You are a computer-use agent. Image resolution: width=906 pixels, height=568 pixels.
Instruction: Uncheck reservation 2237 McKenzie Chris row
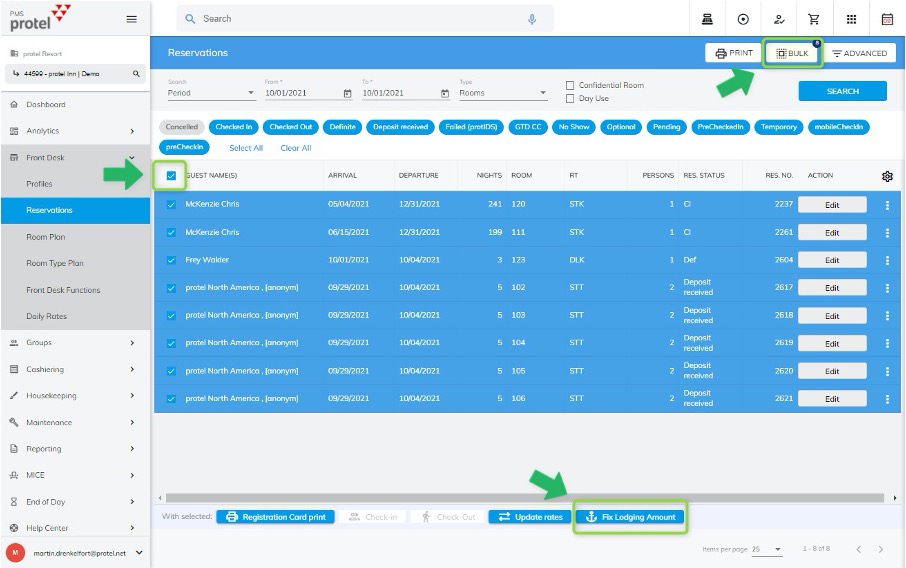pyautogui.click(x=171, y=205)
